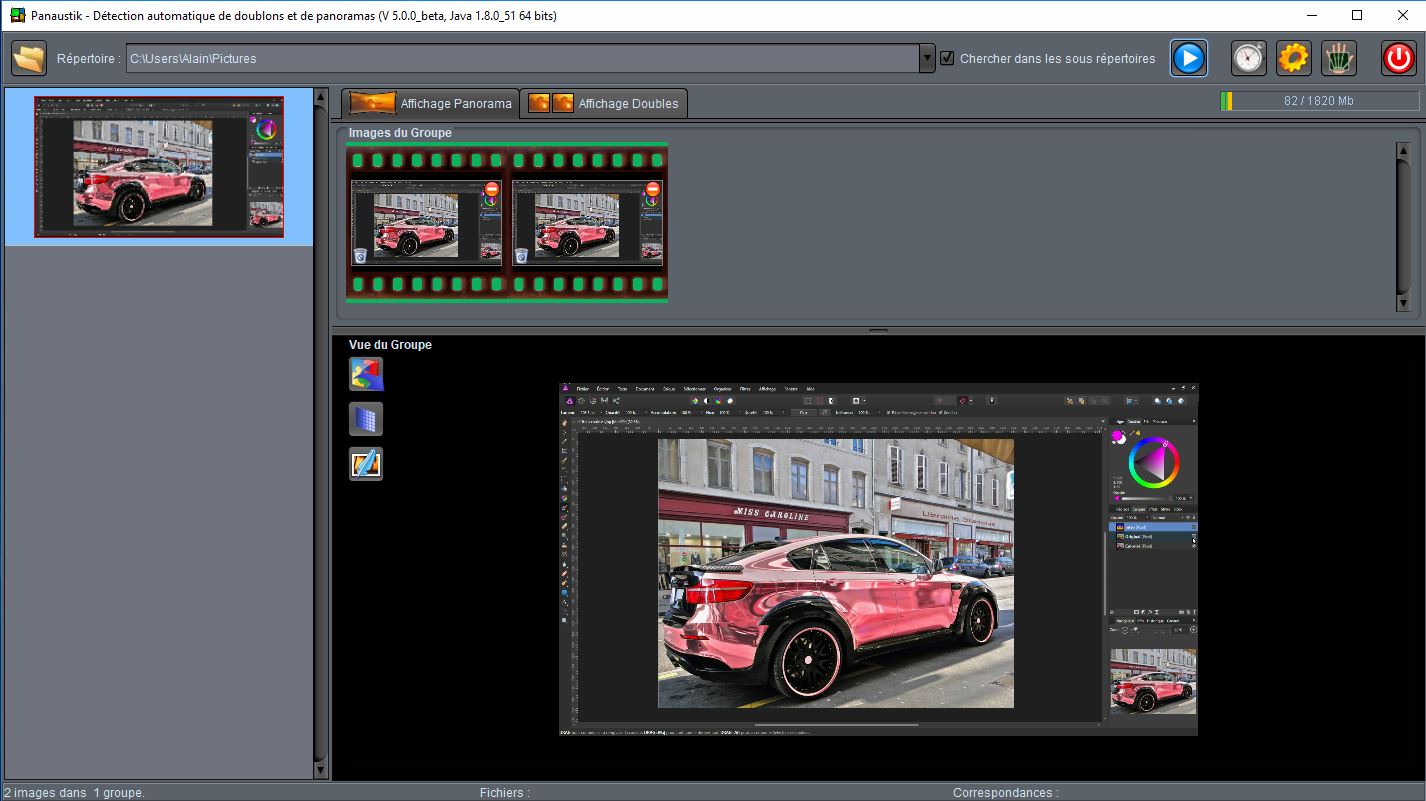Open the stopwatch timing tool
Screen dimensions: 1426x801
coord(1248,58)
